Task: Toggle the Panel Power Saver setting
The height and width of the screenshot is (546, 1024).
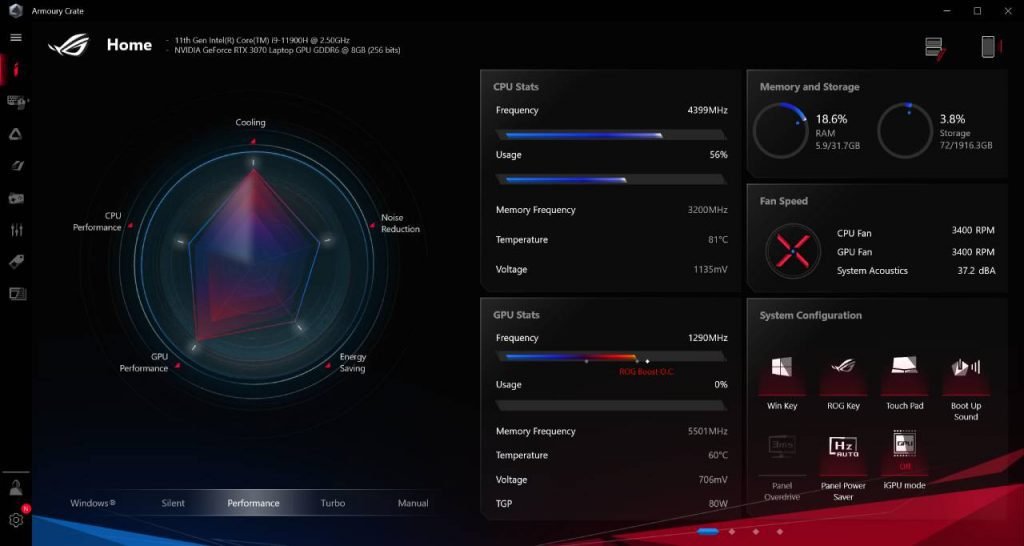Action: coord(843,468)
